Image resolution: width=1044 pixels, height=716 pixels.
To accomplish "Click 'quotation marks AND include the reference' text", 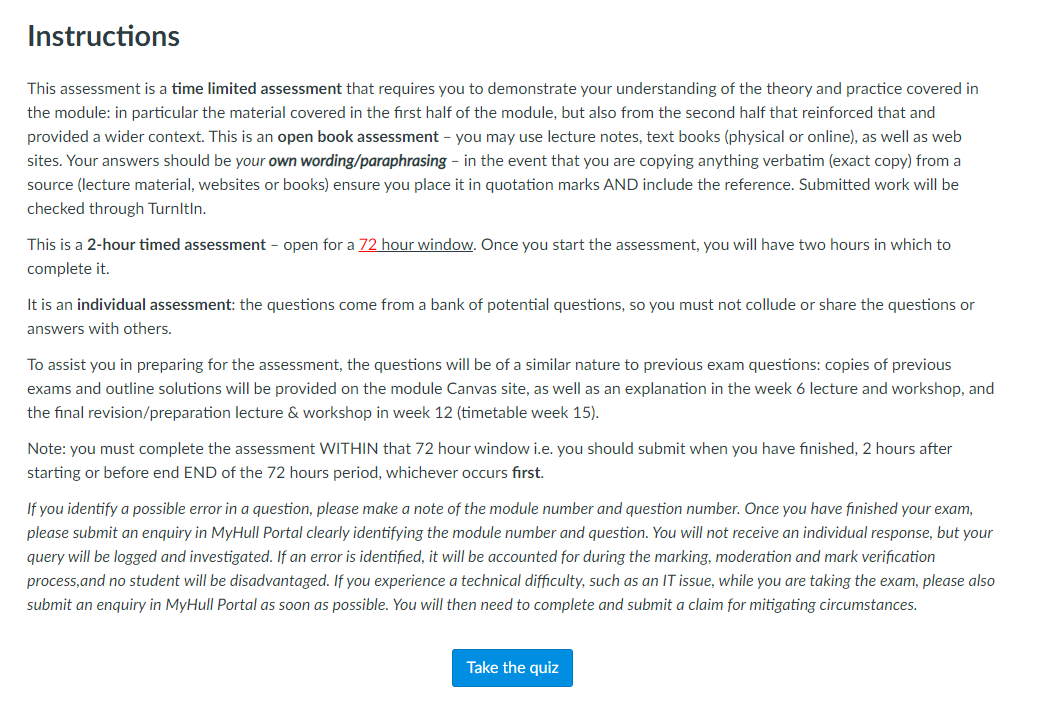I will (x=640, y=185).
